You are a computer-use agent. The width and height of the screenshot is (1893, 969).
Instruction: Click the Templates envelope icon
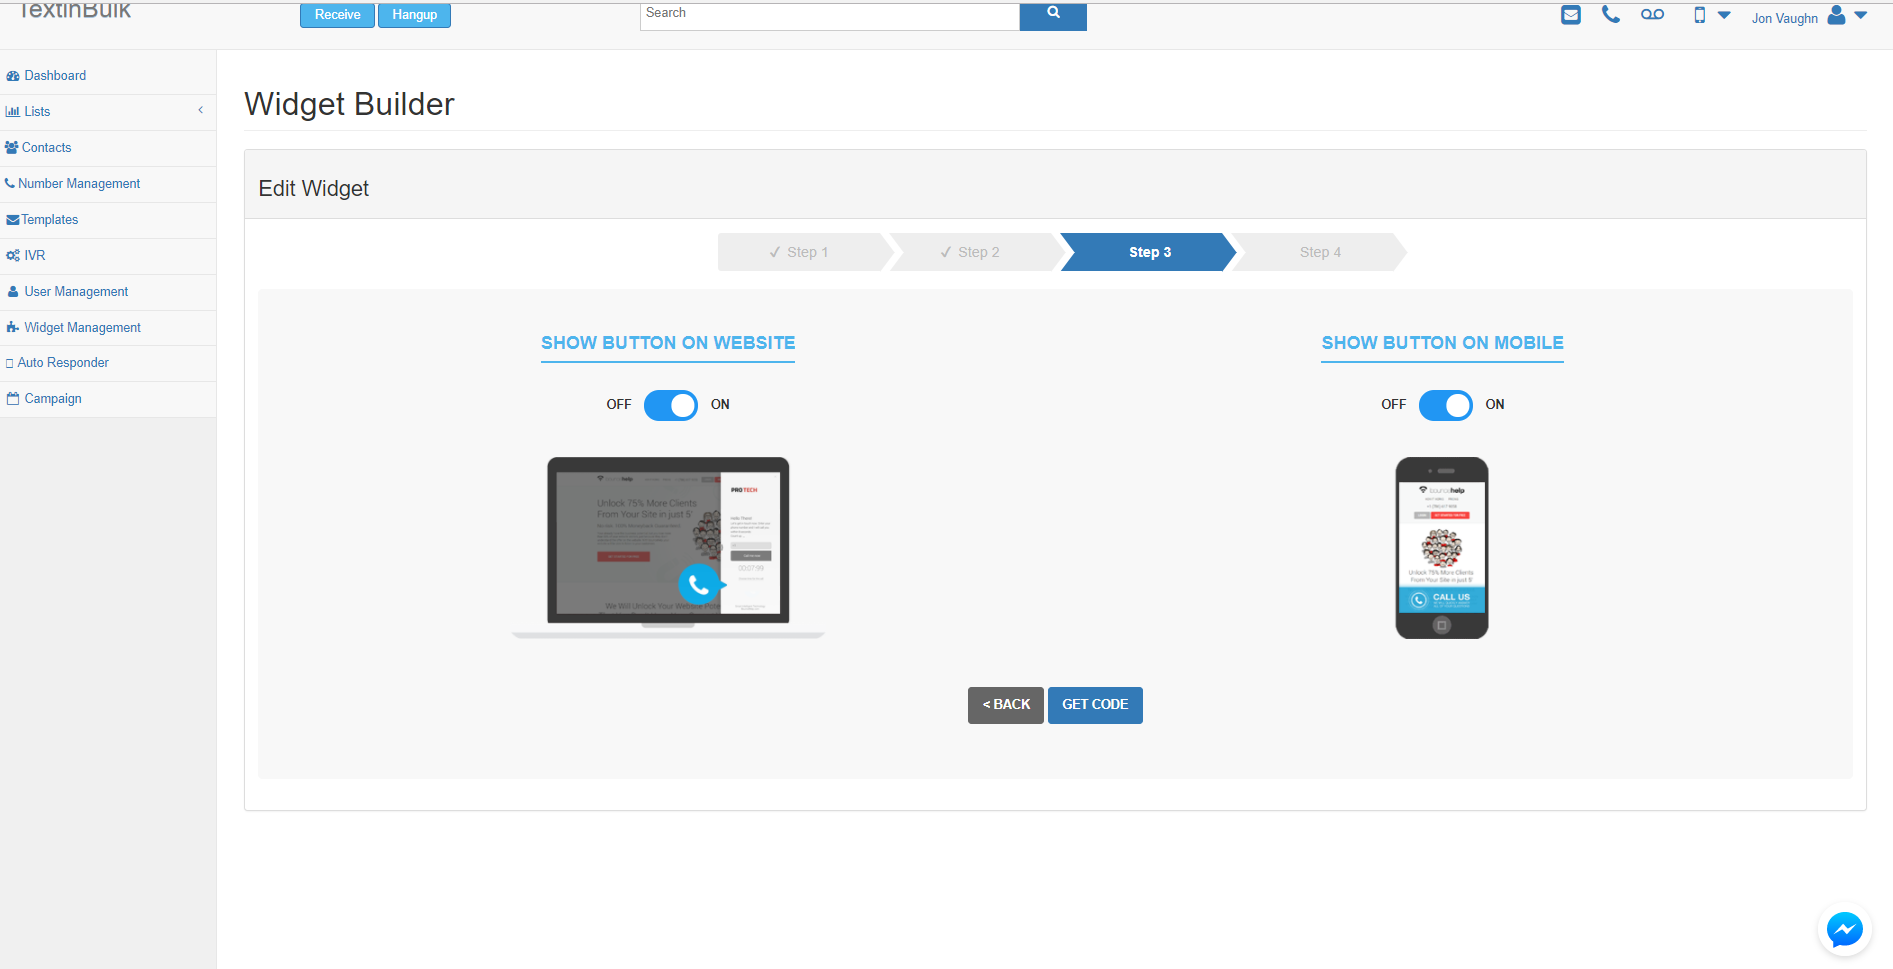coord(13,220)
